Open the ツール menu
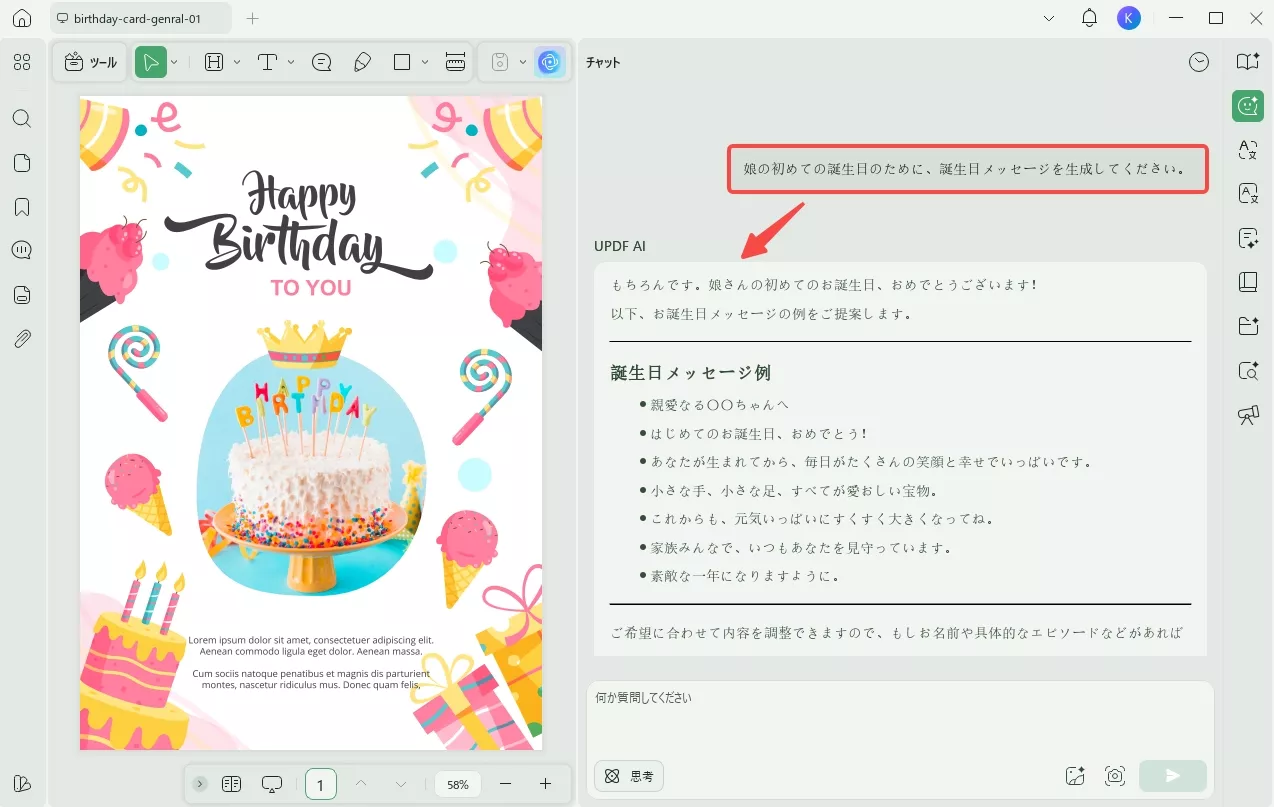The height and width of the screenshot is (807, 1274). (89, 61)
